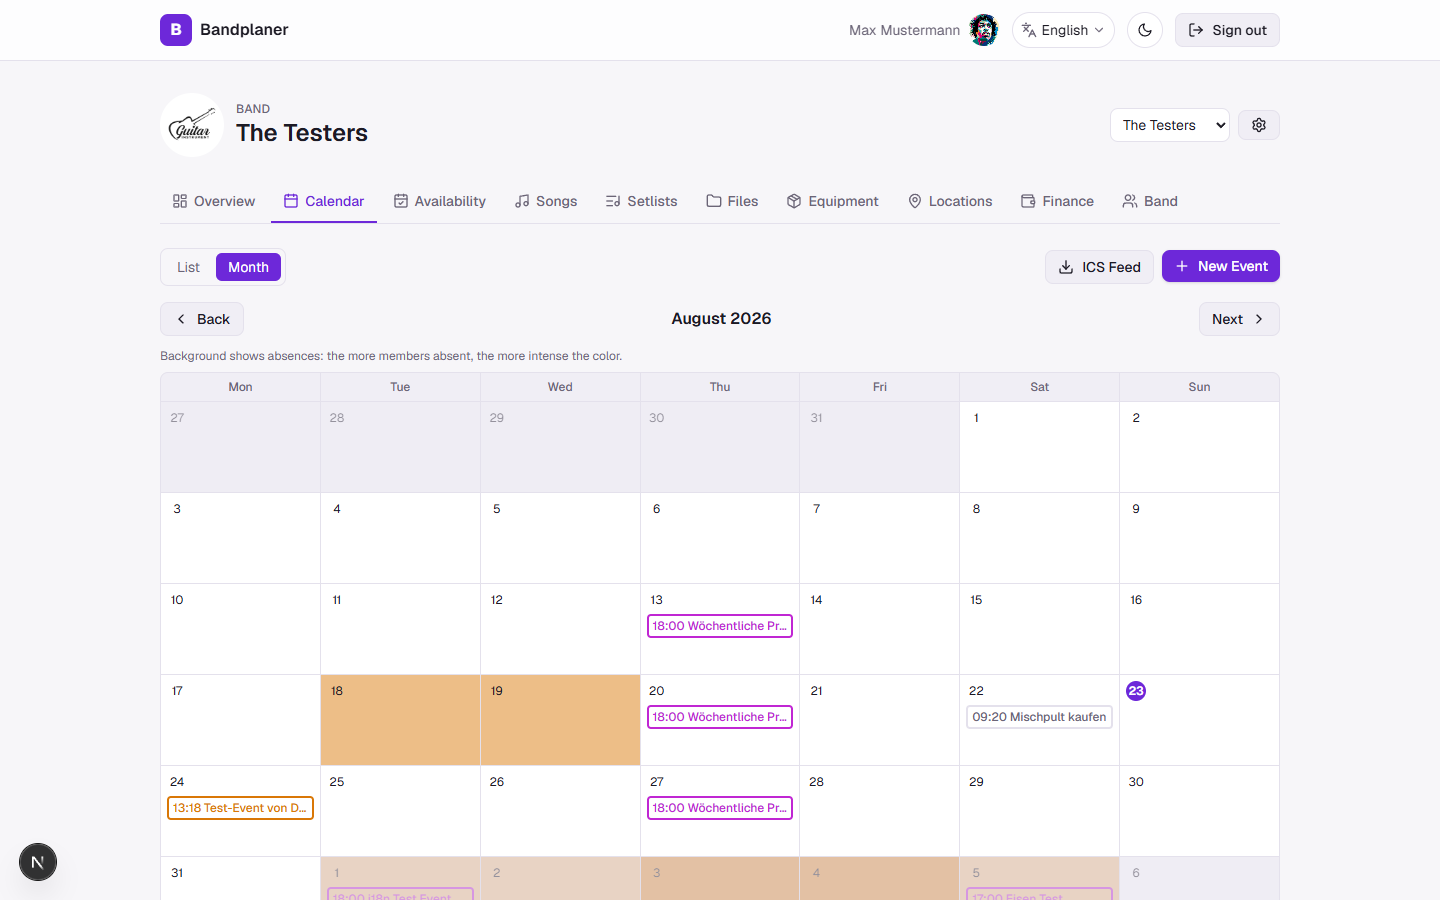Click the Max Mustermann user name

pyautogui.click(x=904, y=30)
